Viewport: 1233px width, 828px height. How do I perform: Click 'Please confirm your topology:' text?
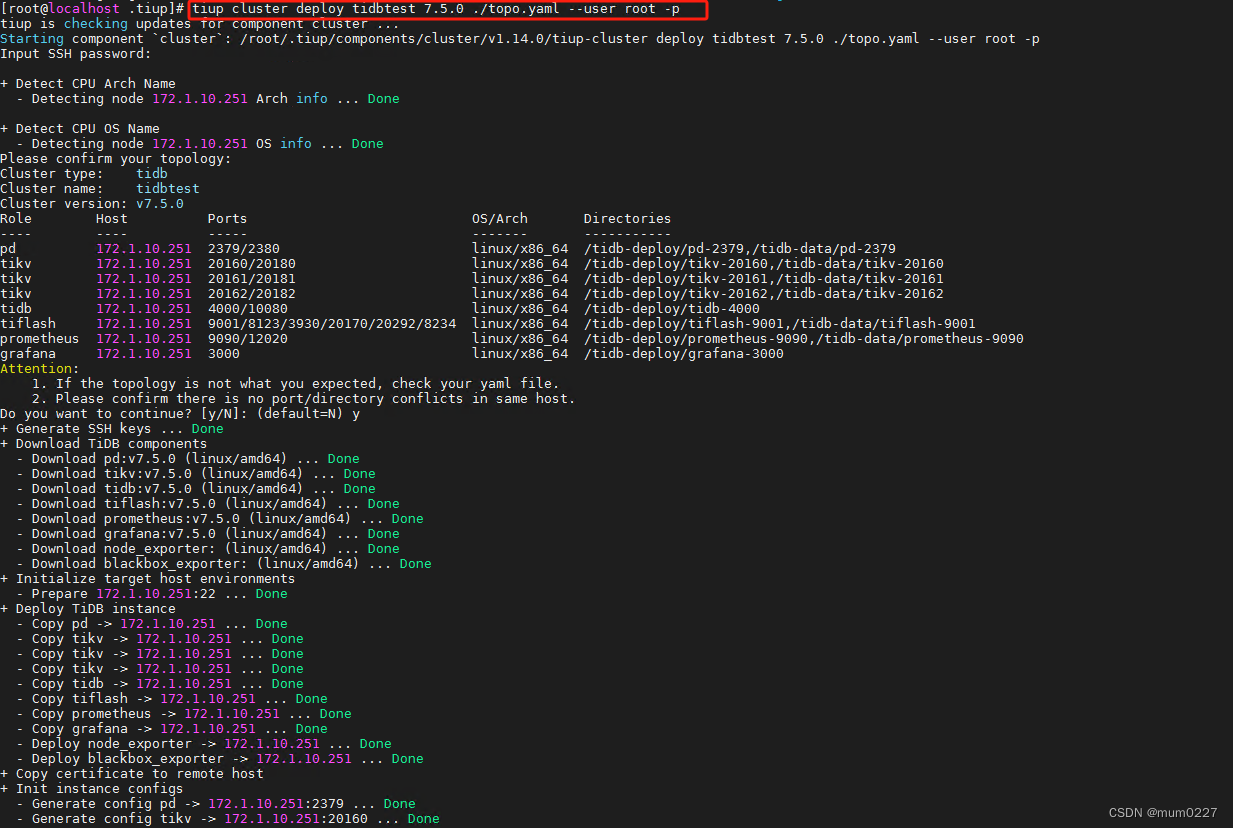pos(116,159)
